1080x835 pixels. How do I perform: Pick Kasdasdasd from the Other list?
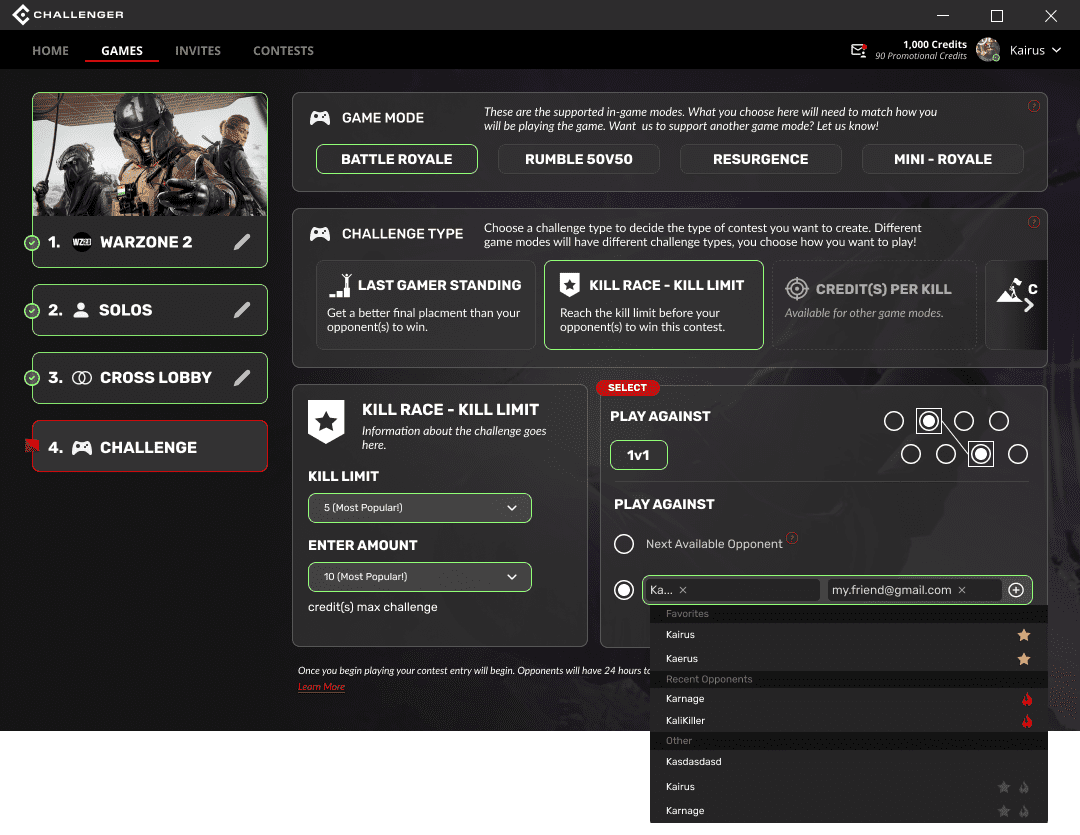(x=849, y=762)
